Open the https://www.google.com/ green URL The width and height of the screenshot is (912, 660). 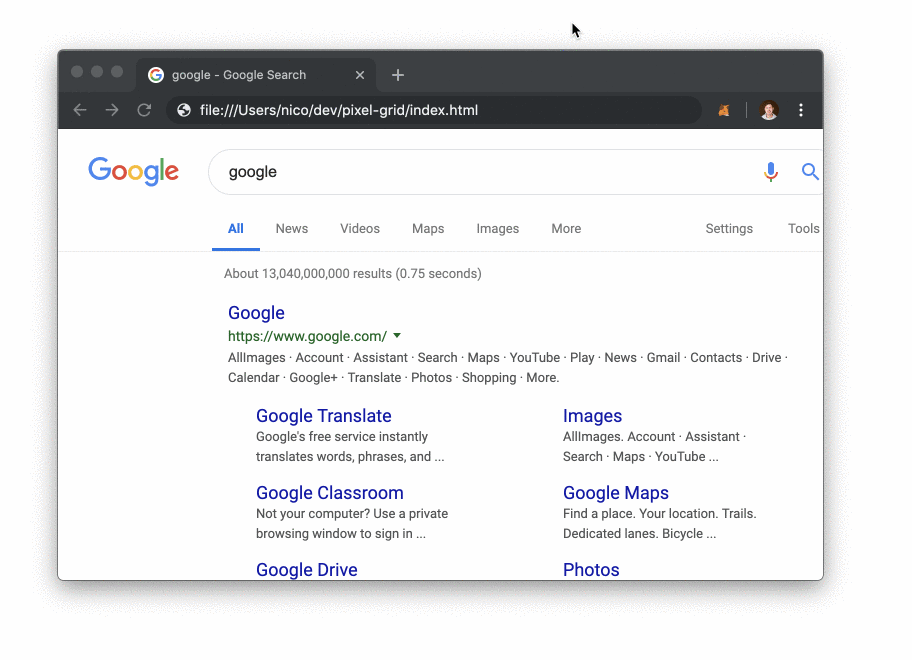pos(307,336)
